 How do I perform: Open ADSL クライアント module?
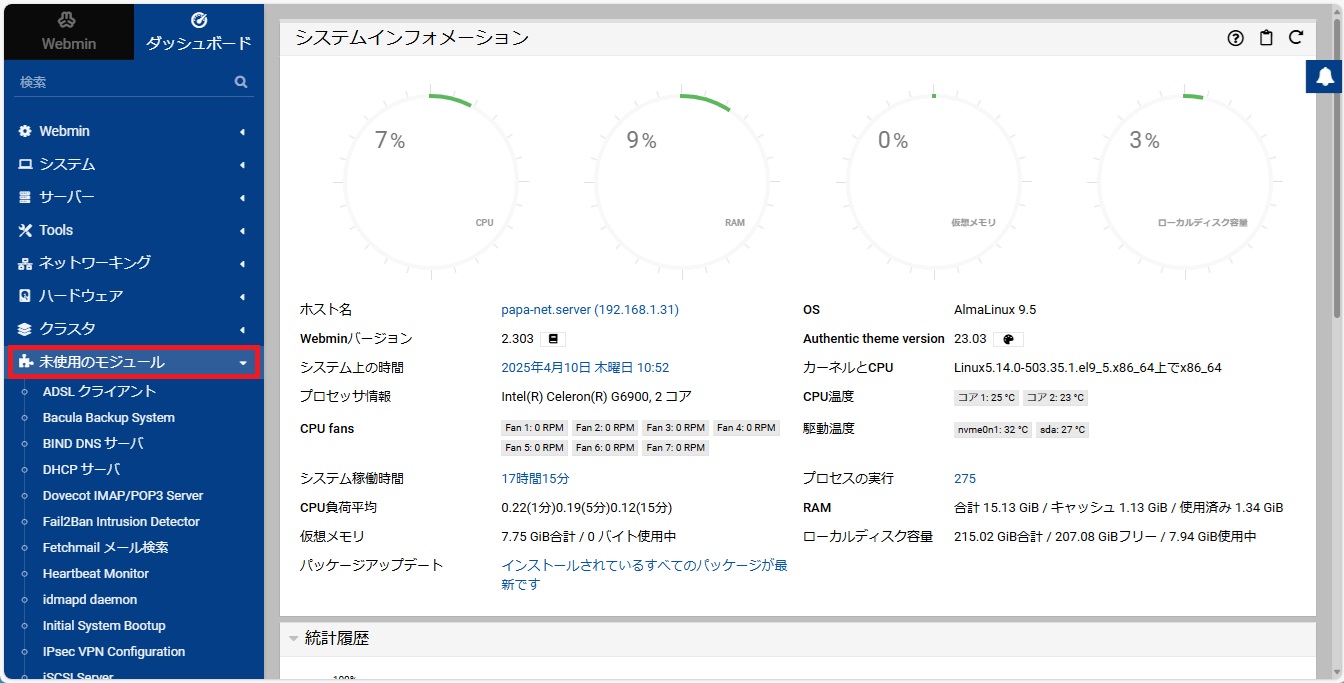coord(99,391)
